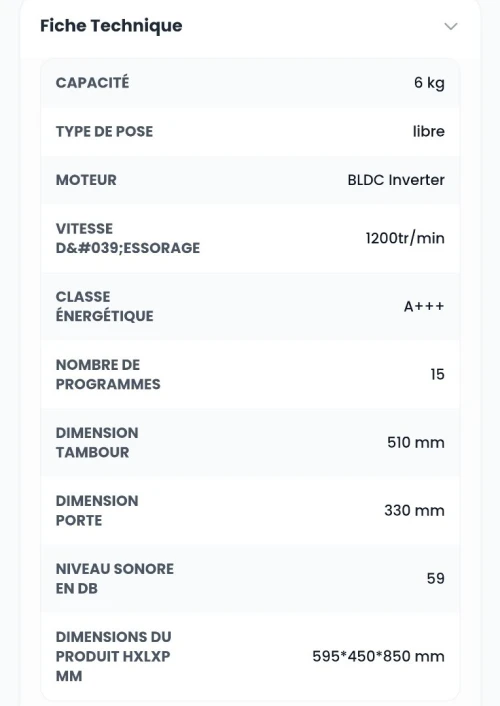500x706 pixels.
Task: Click the 15 programmes value
Action: click(437, 374)
